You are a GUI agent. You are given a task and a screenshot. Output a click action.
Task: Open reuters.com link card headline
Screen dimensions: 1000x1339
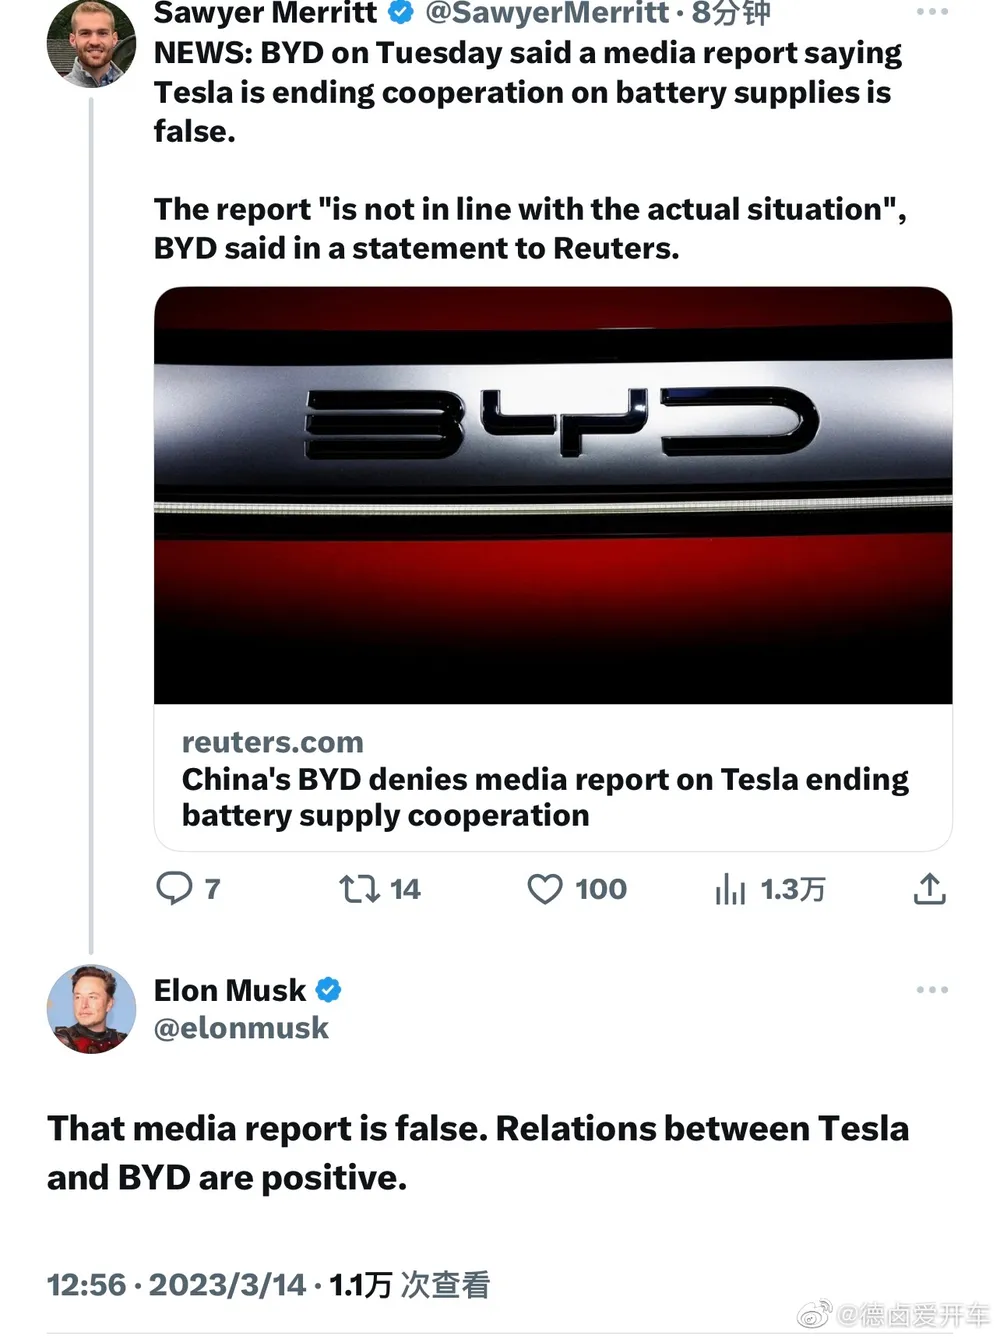(x=545, y=797)
